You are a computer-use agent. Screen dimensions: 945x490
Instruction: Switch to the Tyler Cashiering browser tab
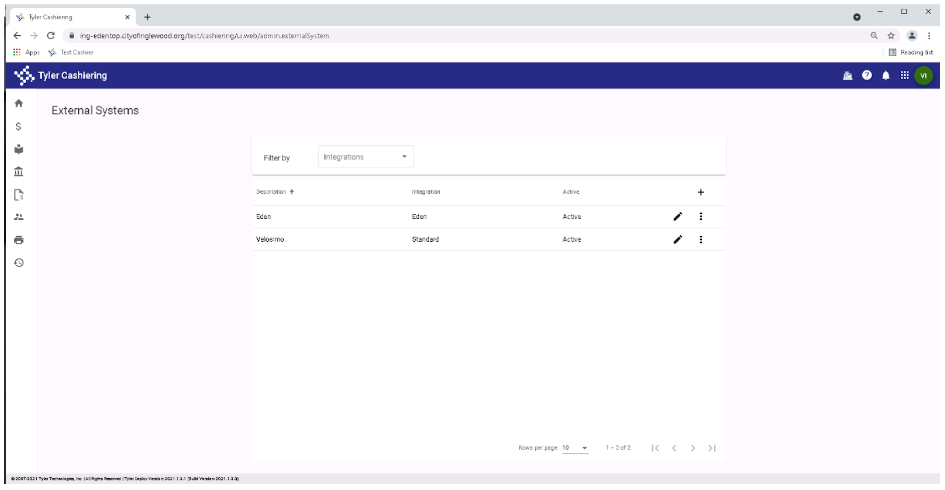click(x=72, y=17)
